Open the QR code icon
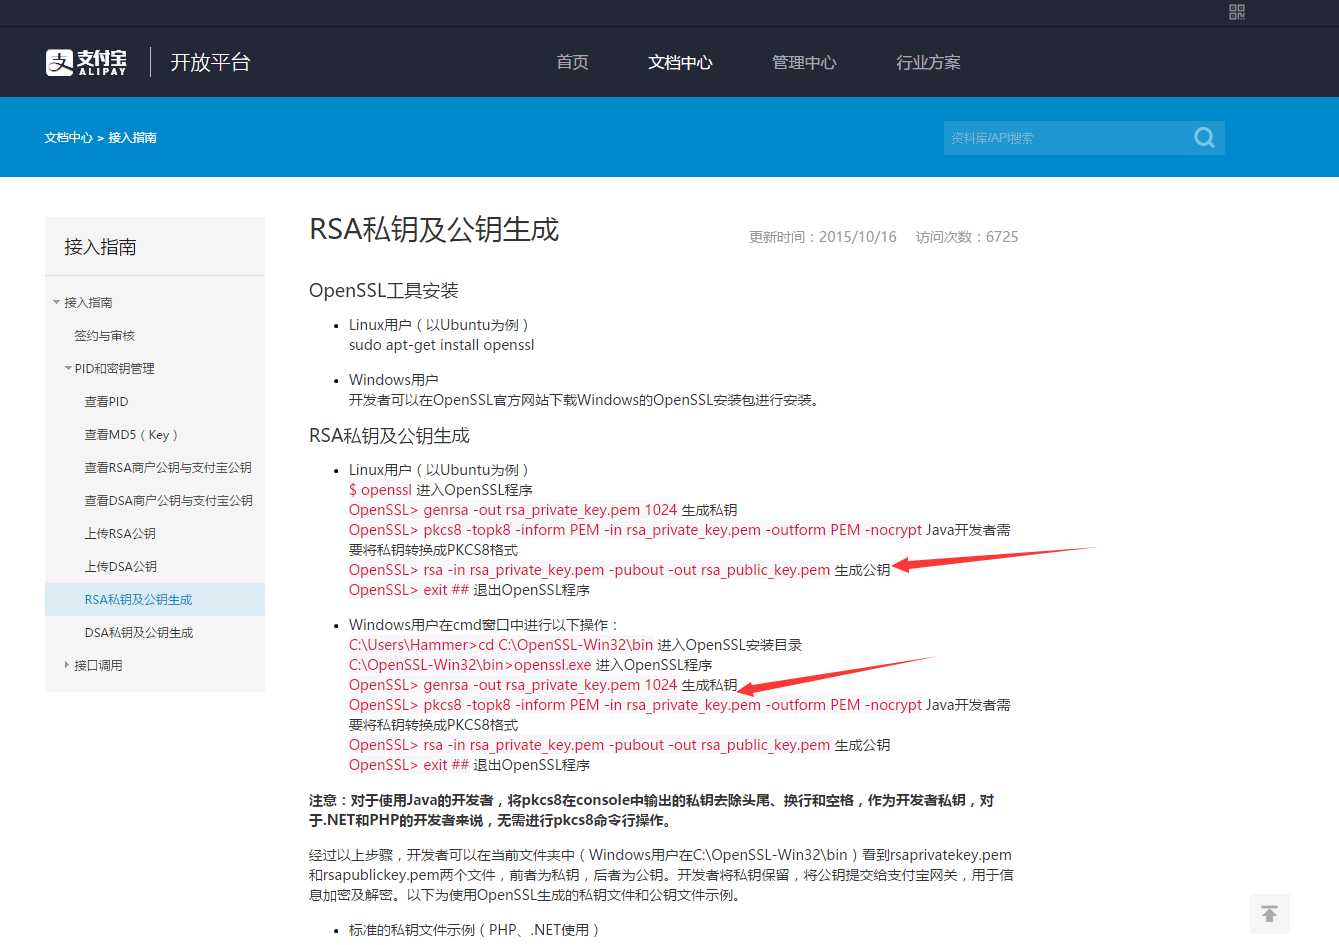Image resolution: width=1339 pixels, height=945 pixels. (1237, 12)
